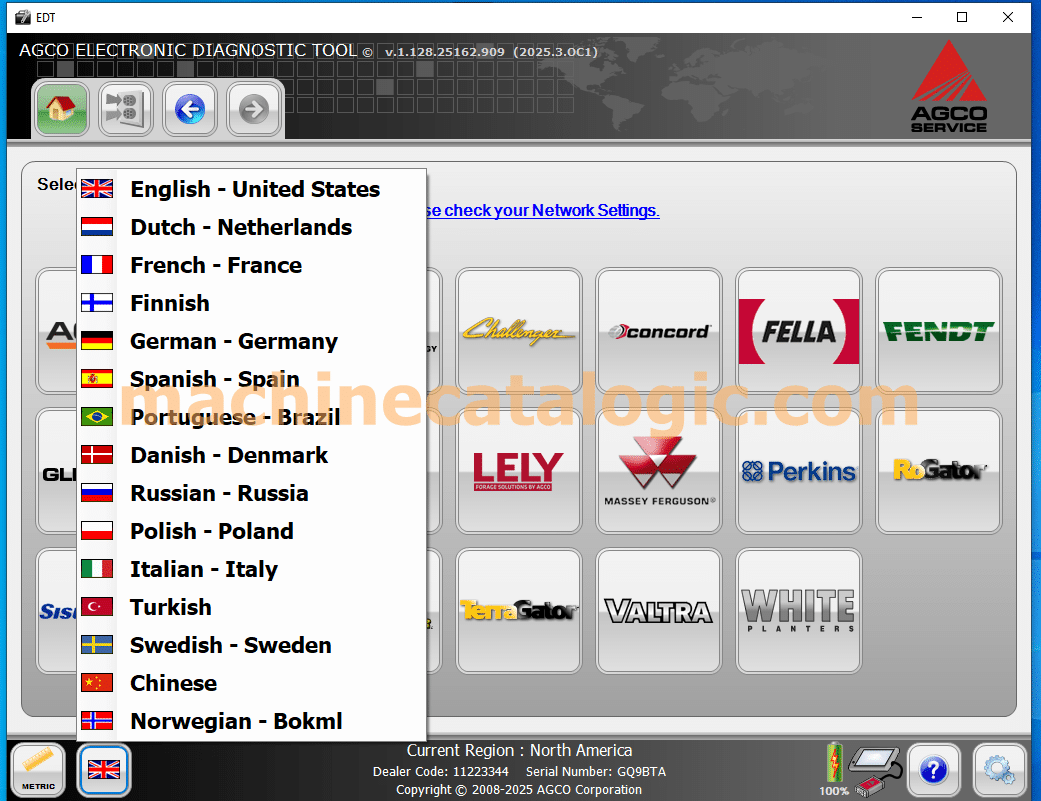
Task: Choose the TerraGator brand tile
Action: 519,611
